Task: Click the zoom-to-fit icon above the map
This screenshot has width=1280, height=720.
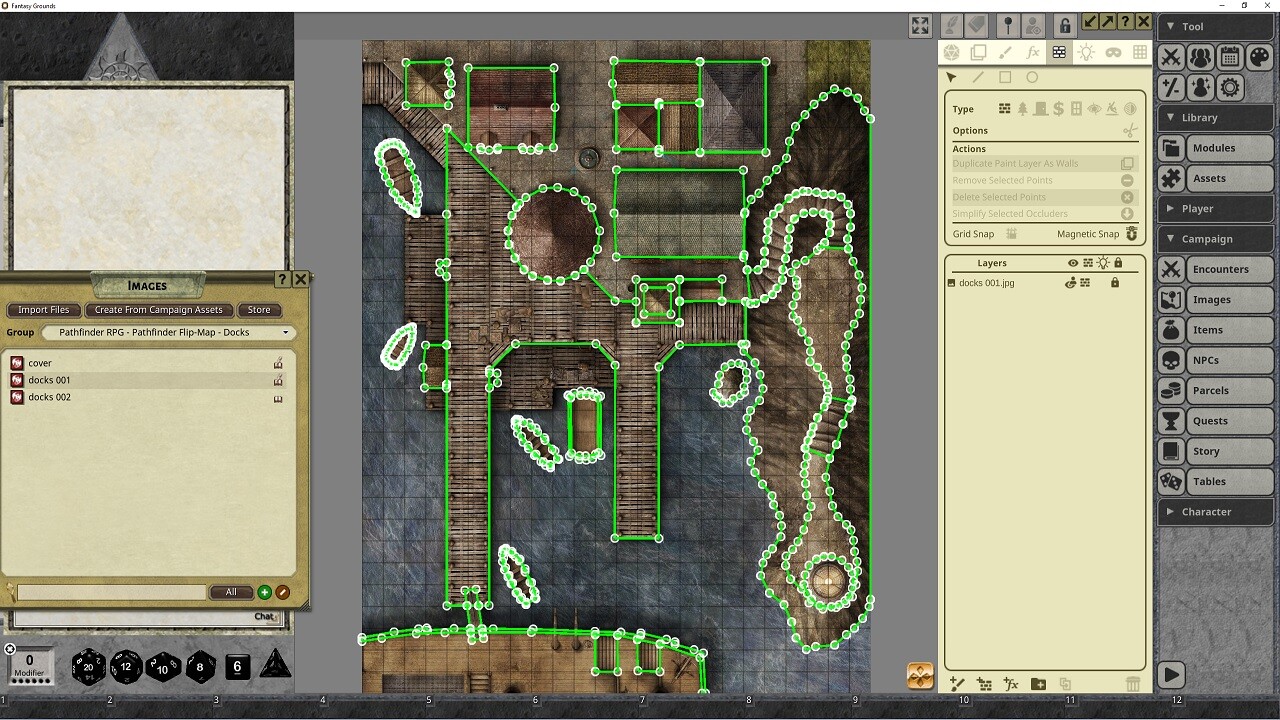Action: click(919, 26)
